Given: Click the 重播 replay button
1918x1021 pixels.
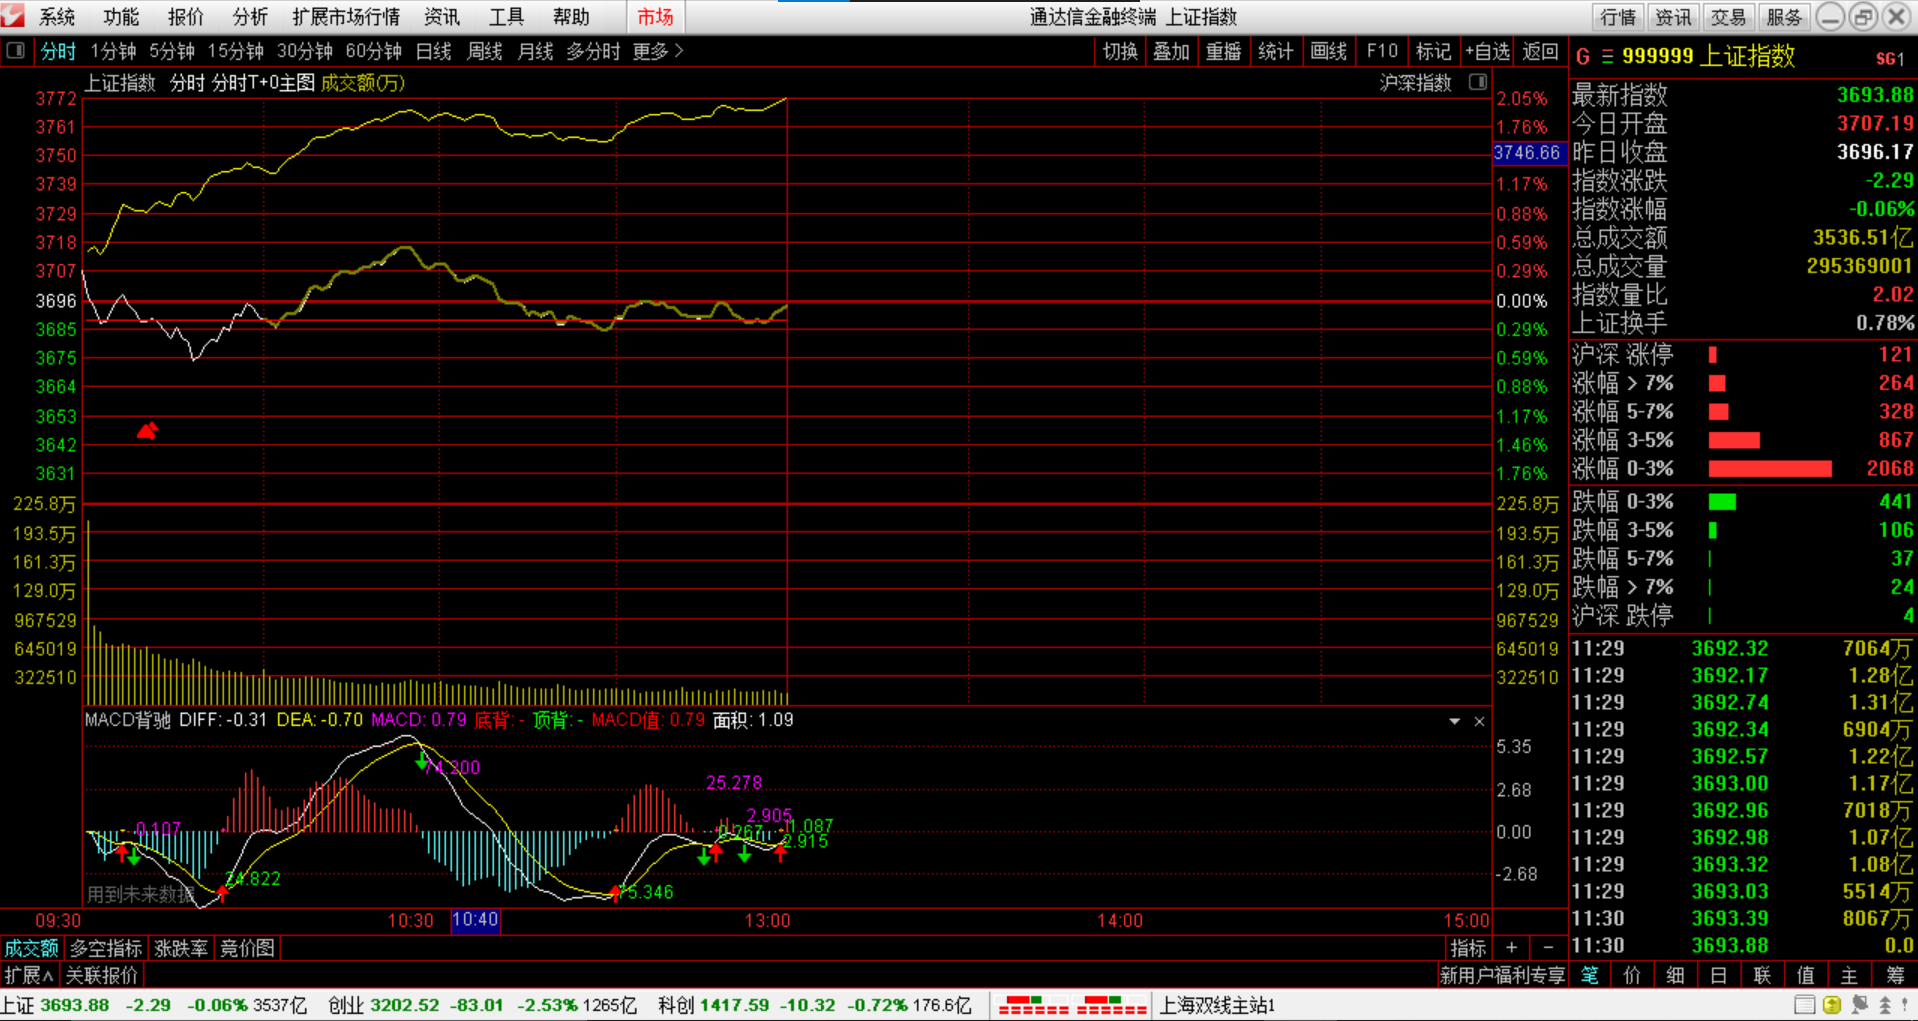Looking at the screenshot, I should coord(1224,51).
